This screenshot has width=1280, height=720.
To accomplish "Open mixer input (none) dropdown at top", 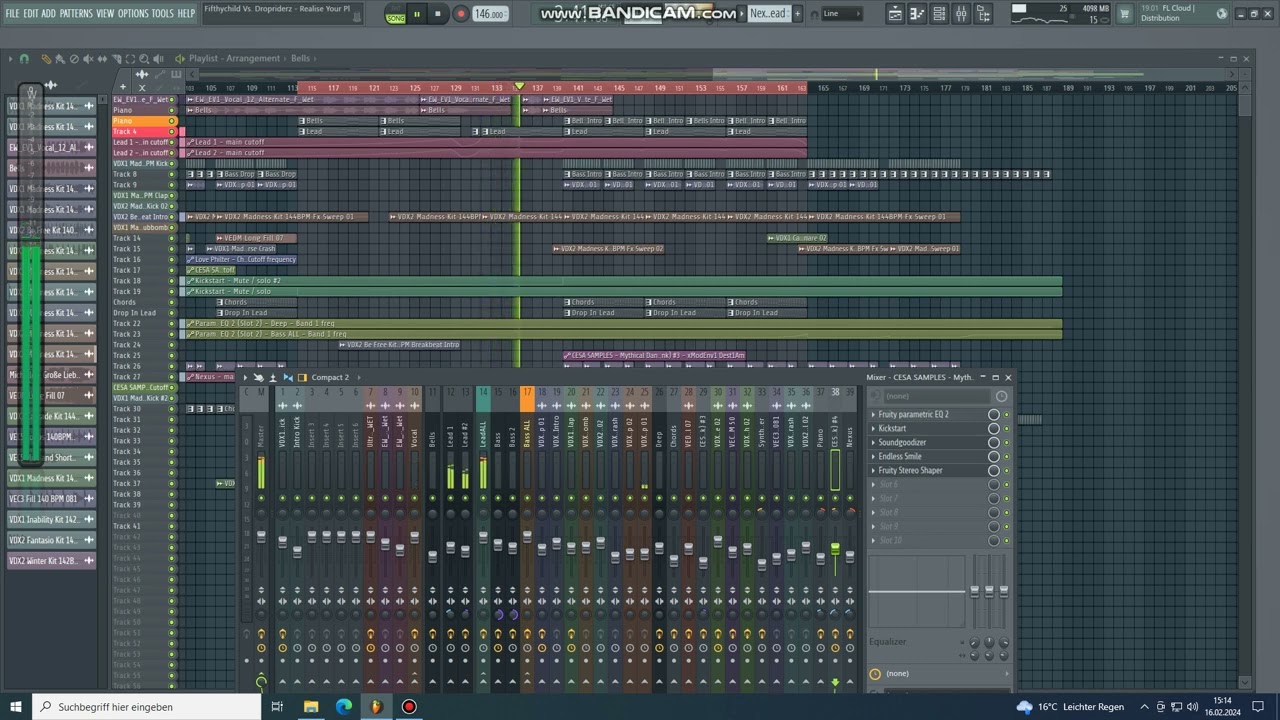I will click(937, 396).
